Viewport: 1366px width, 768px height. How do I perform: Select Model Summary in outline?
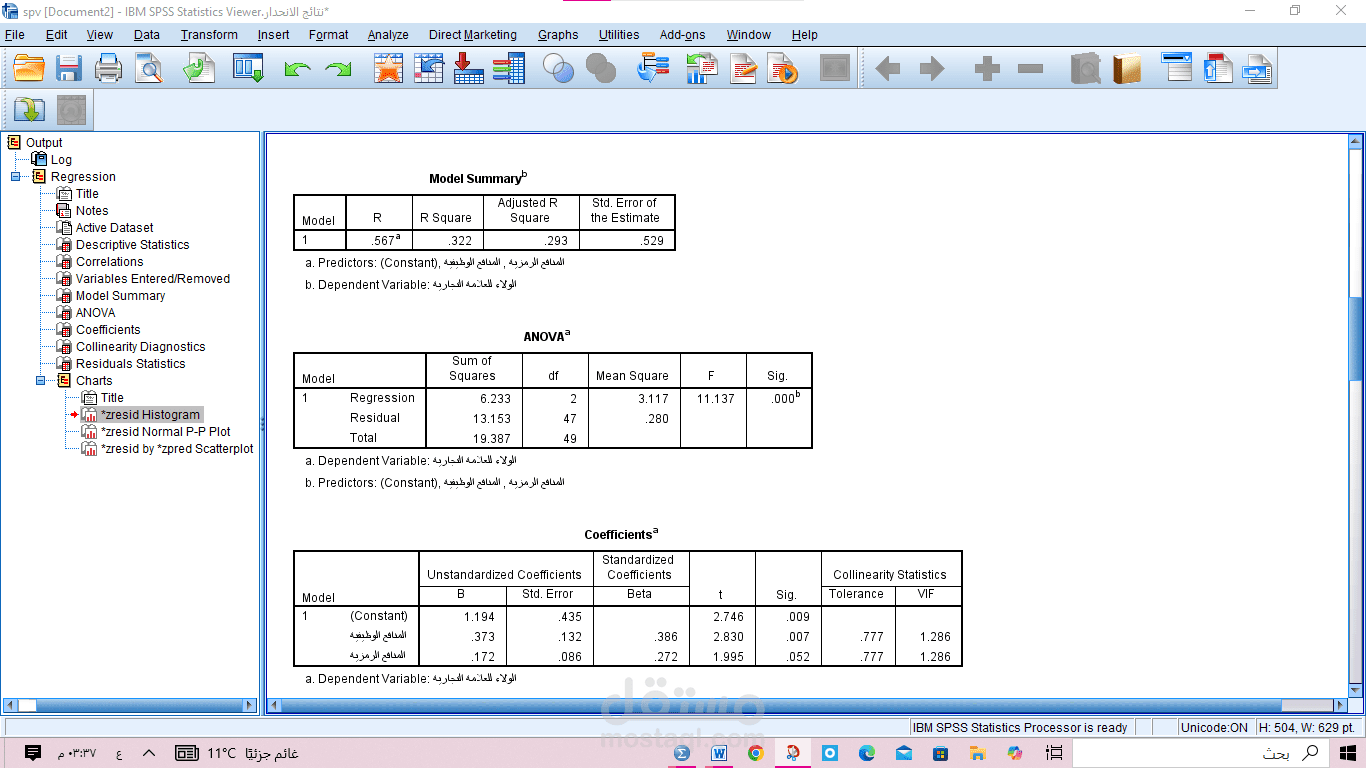click(x=121, y=296)
